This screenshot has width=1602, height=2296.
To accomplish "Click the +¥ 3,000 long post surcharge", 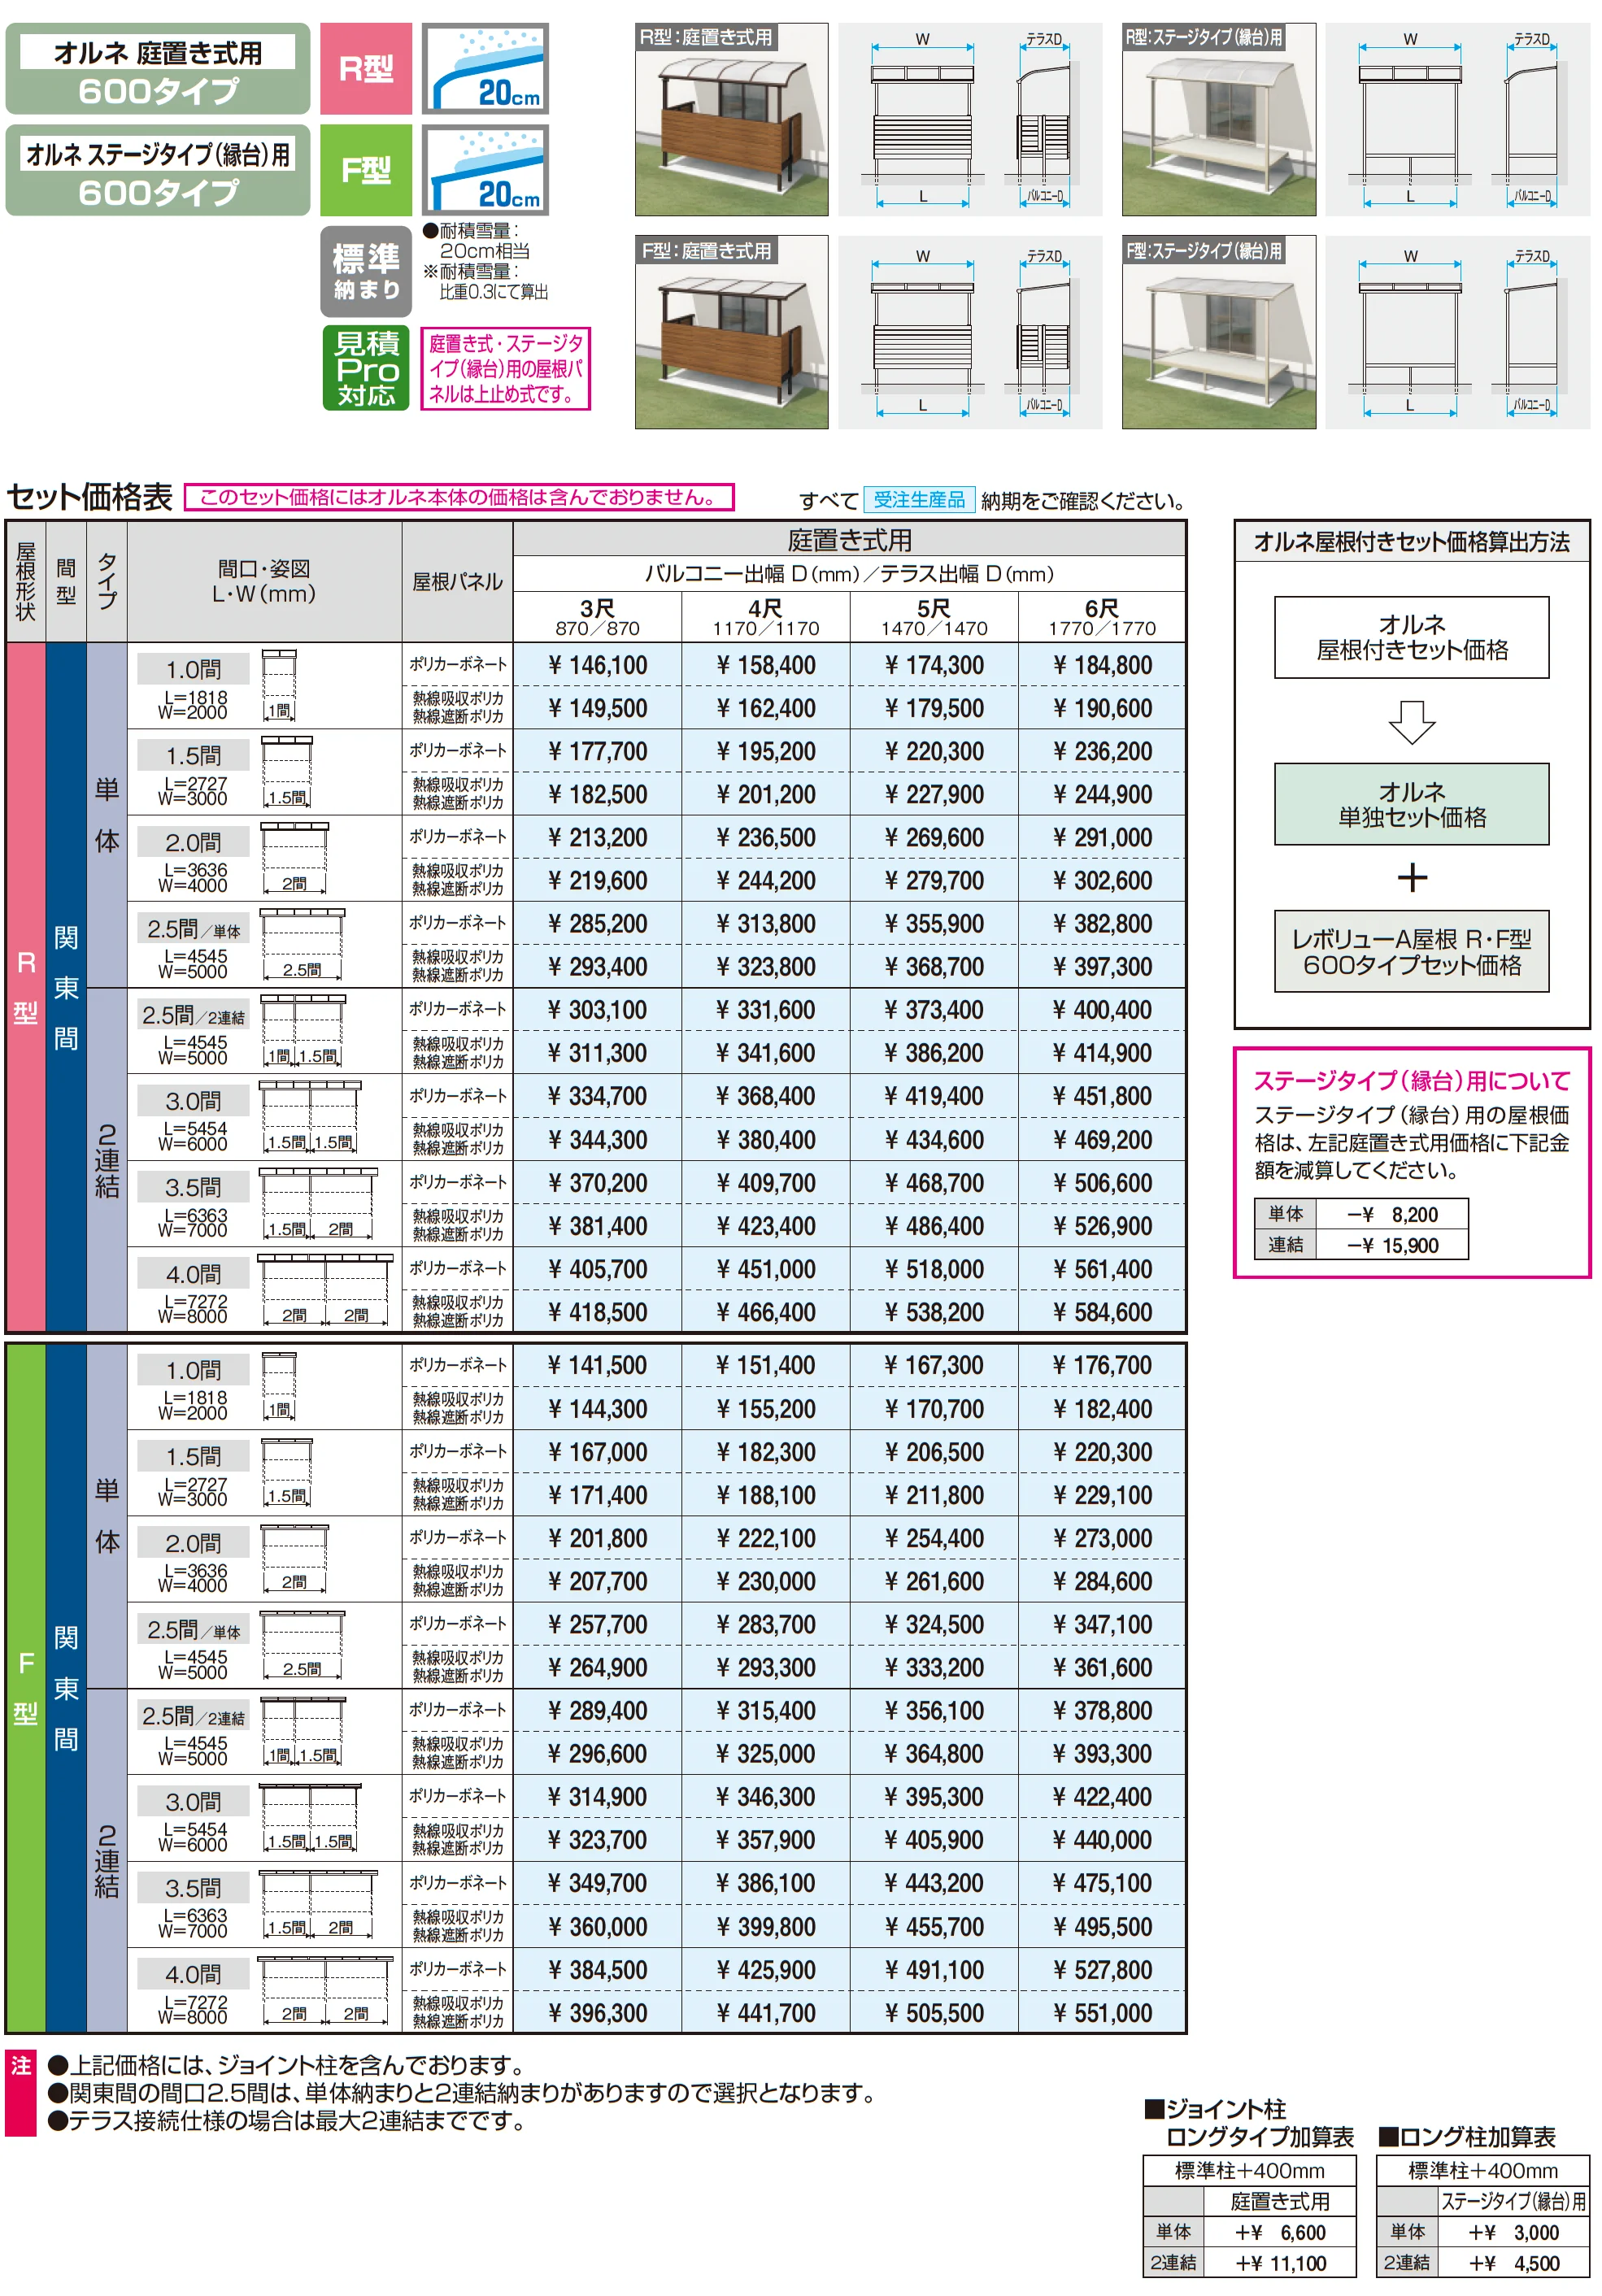I will click(1514, 2232).
